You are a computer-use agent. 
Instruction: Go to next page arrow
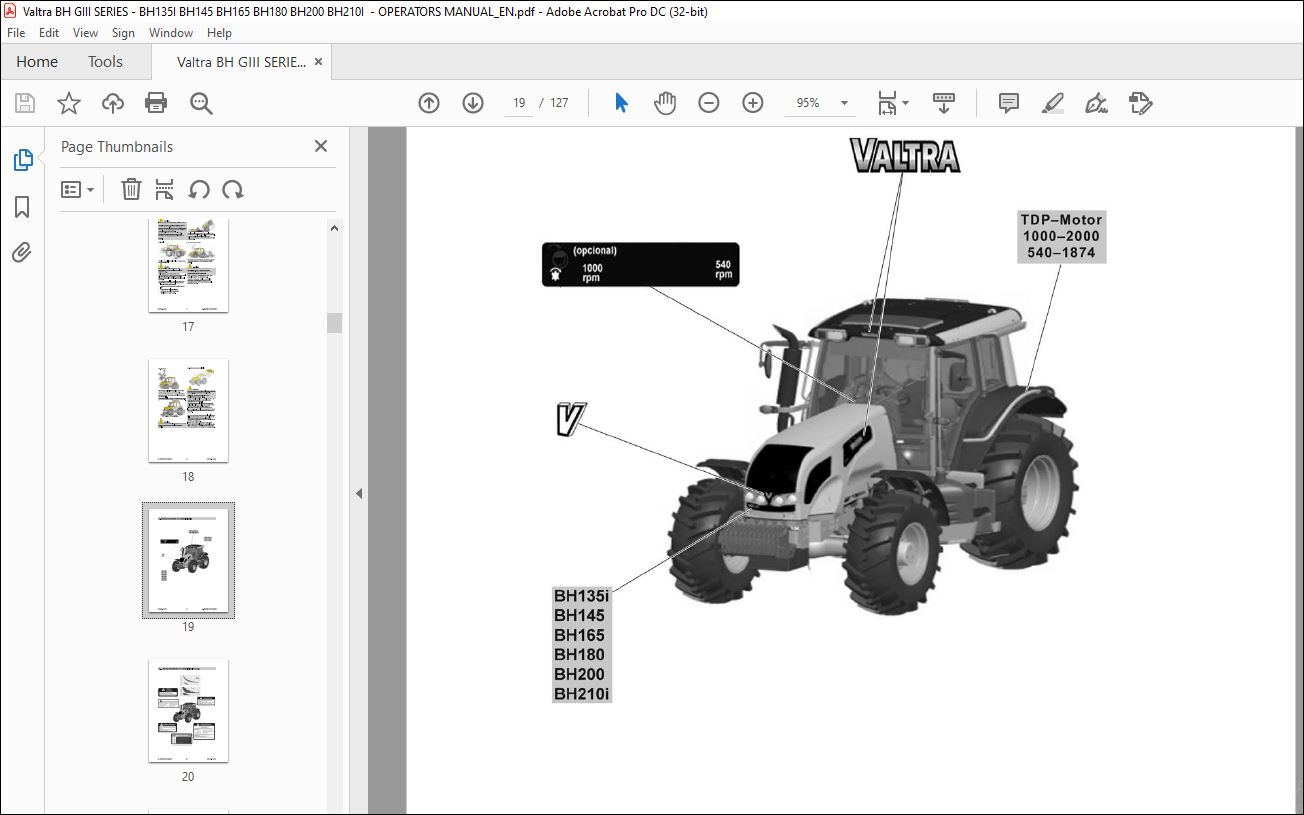[x=473, y=103]
